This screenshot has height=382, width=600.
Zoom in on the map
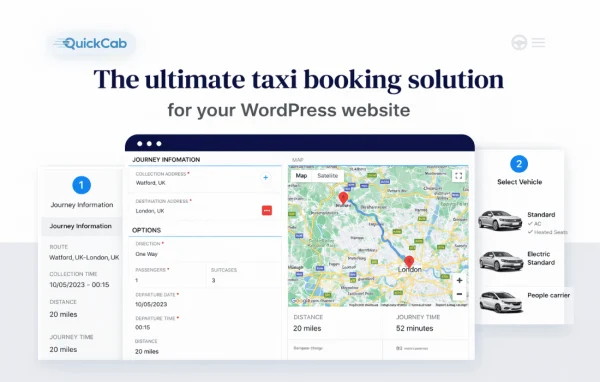coord(460,281)
